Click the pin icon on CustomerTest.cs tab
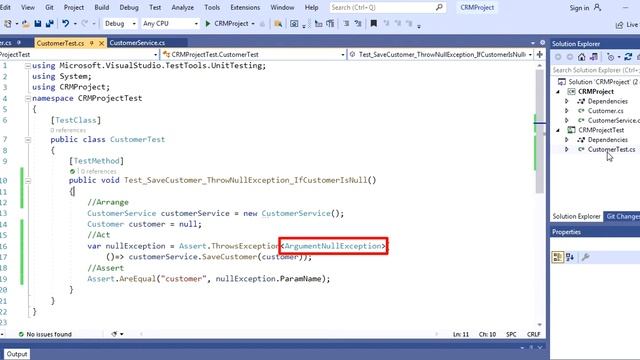The width and height of the screenshot is (640, 360). [91, 43]
